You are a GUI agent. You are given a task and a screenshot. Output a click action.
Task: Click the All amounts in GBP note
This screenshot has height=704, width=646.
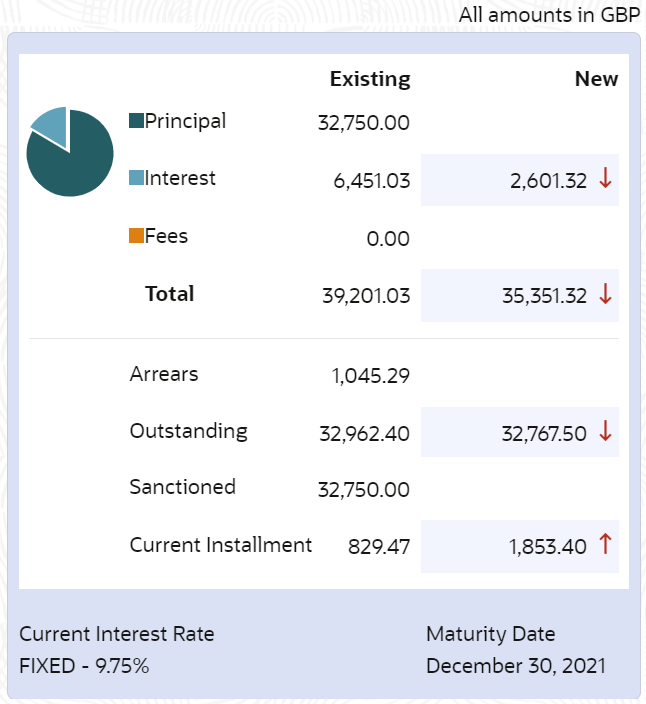(x=549, y=16)
